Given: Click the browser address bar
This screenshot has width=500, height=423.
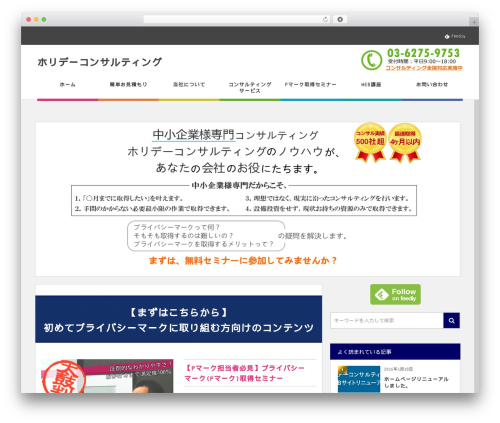Looking at the screenshot, I should pyautogui.click(x=237, y=19).
